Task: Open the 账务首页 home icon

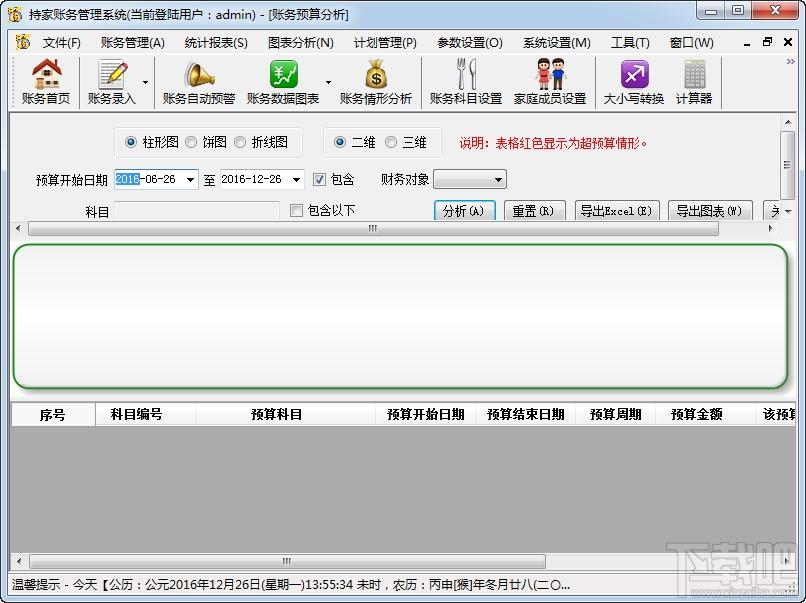Action: [x=46, y=82]
